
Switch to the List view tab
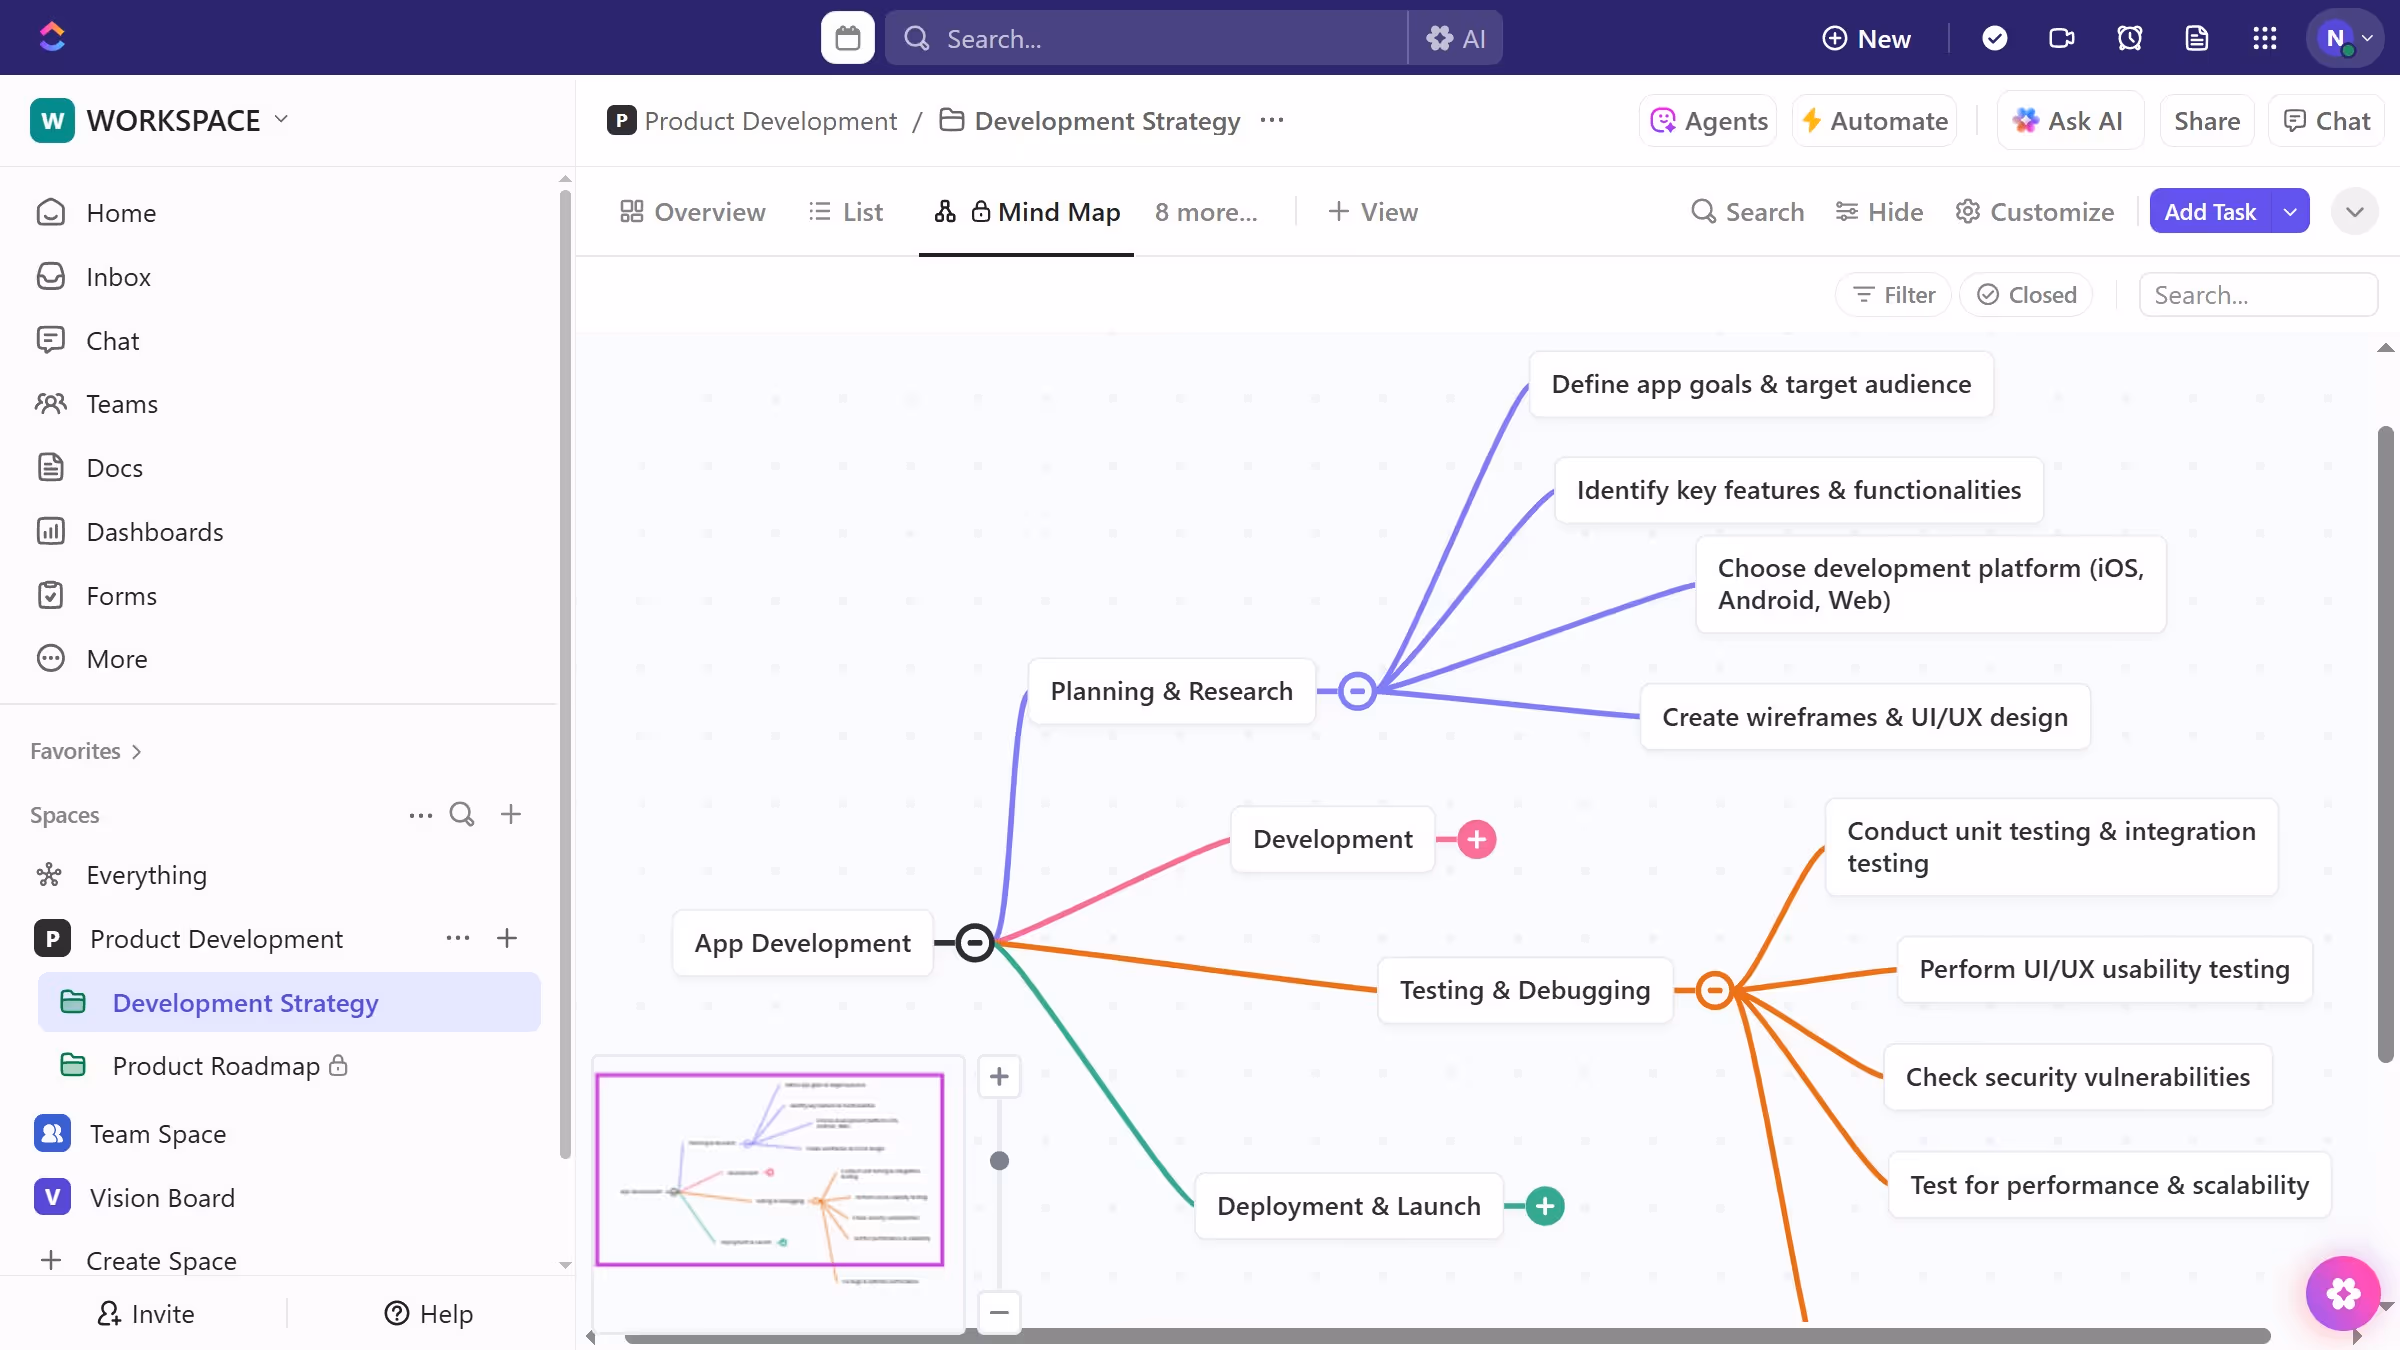pos(846,212)
